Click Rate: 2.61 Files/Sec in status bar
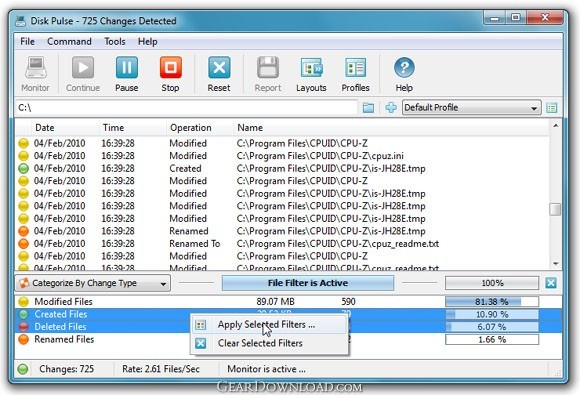This screenshot has height=395, width=580. [x=161, y=369]
